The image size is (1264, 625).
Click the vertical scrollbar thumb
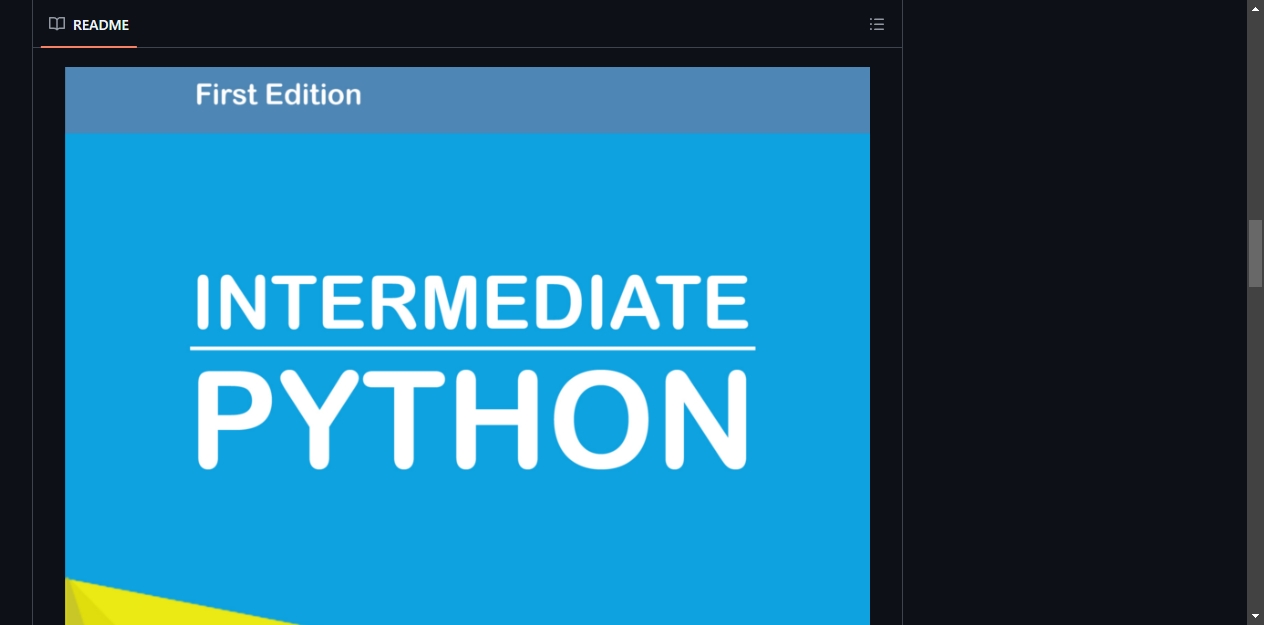click(1255, 254)
